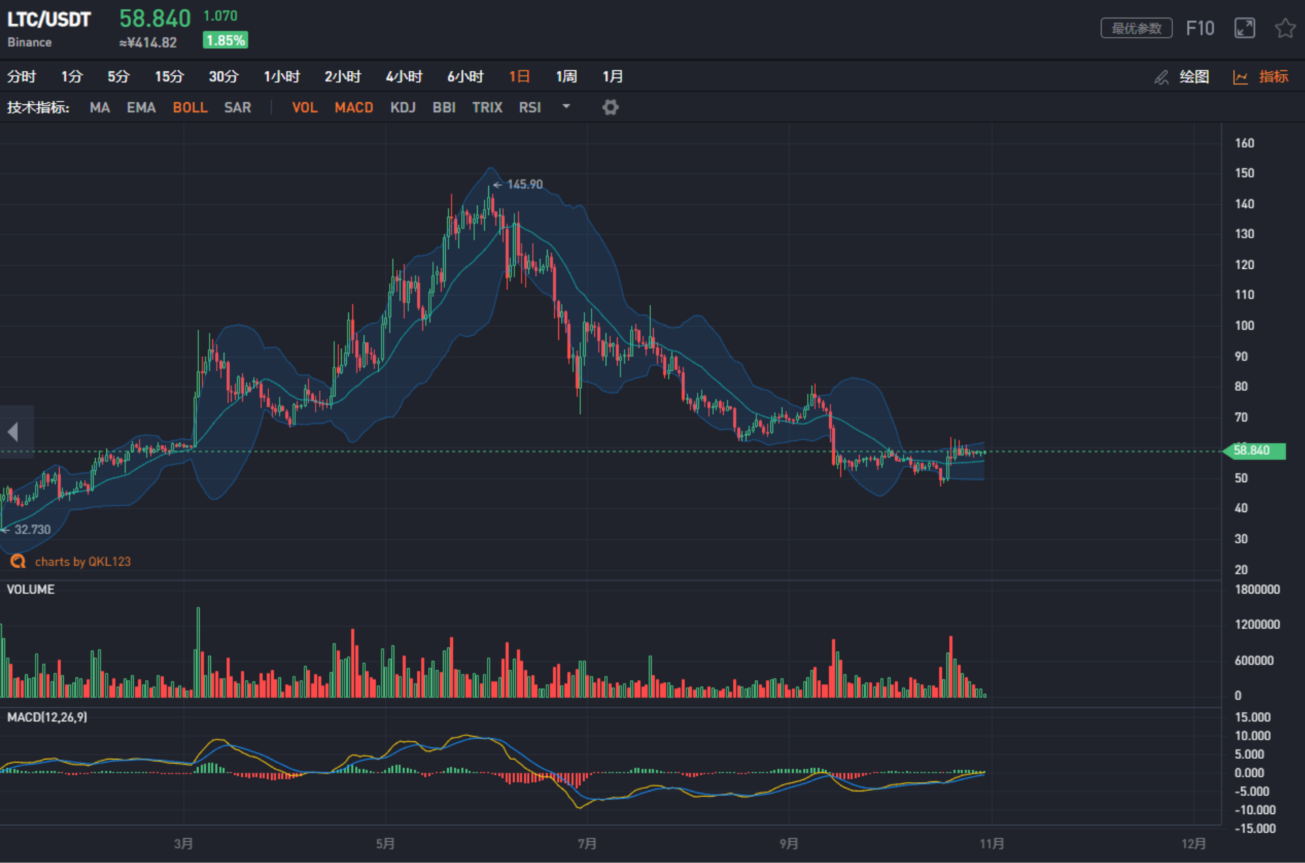
Task: Expand the more indicators dropdown arrow
Action: (x=566, y=107)
